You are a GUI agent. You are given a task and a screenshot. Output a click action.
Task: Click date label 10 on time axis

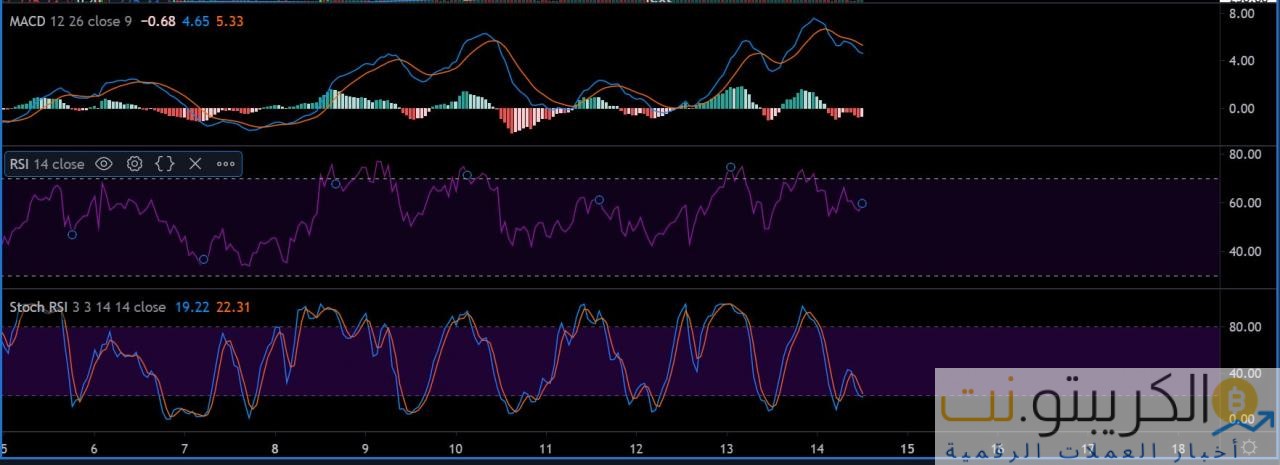click(x=455, y=449)
